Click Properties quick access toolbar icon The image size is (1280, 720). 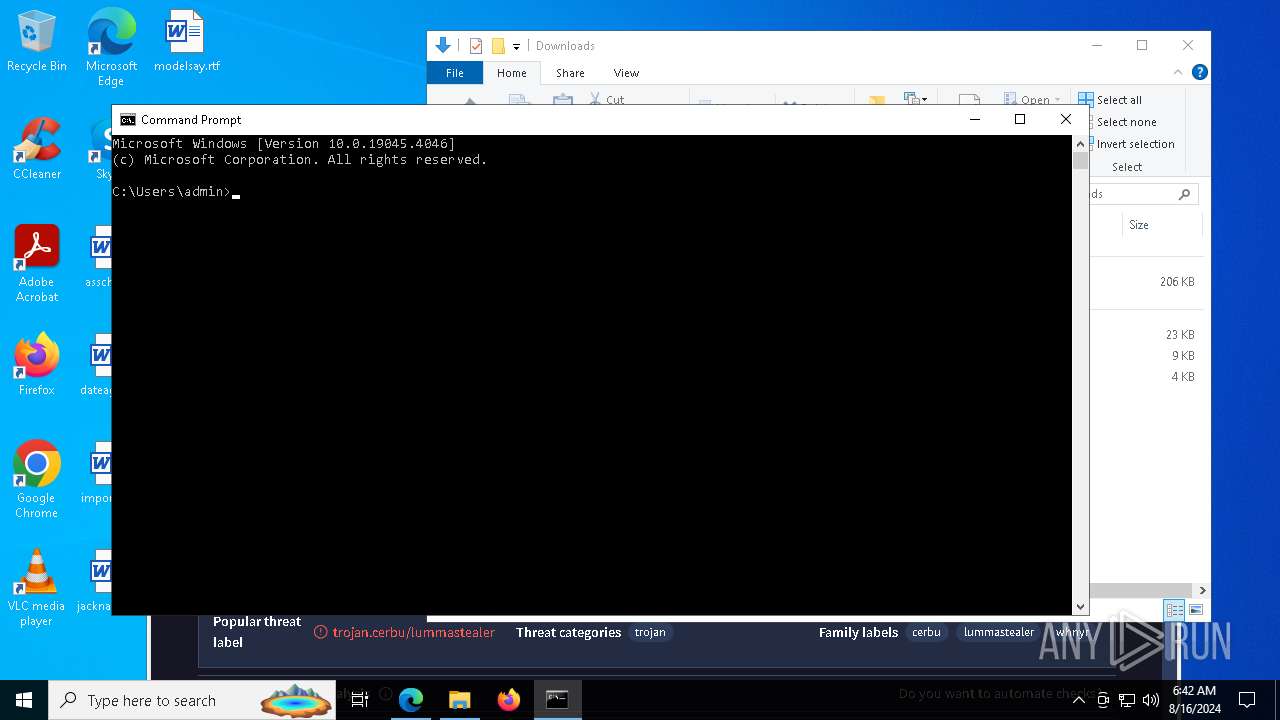tap(476, 46)
